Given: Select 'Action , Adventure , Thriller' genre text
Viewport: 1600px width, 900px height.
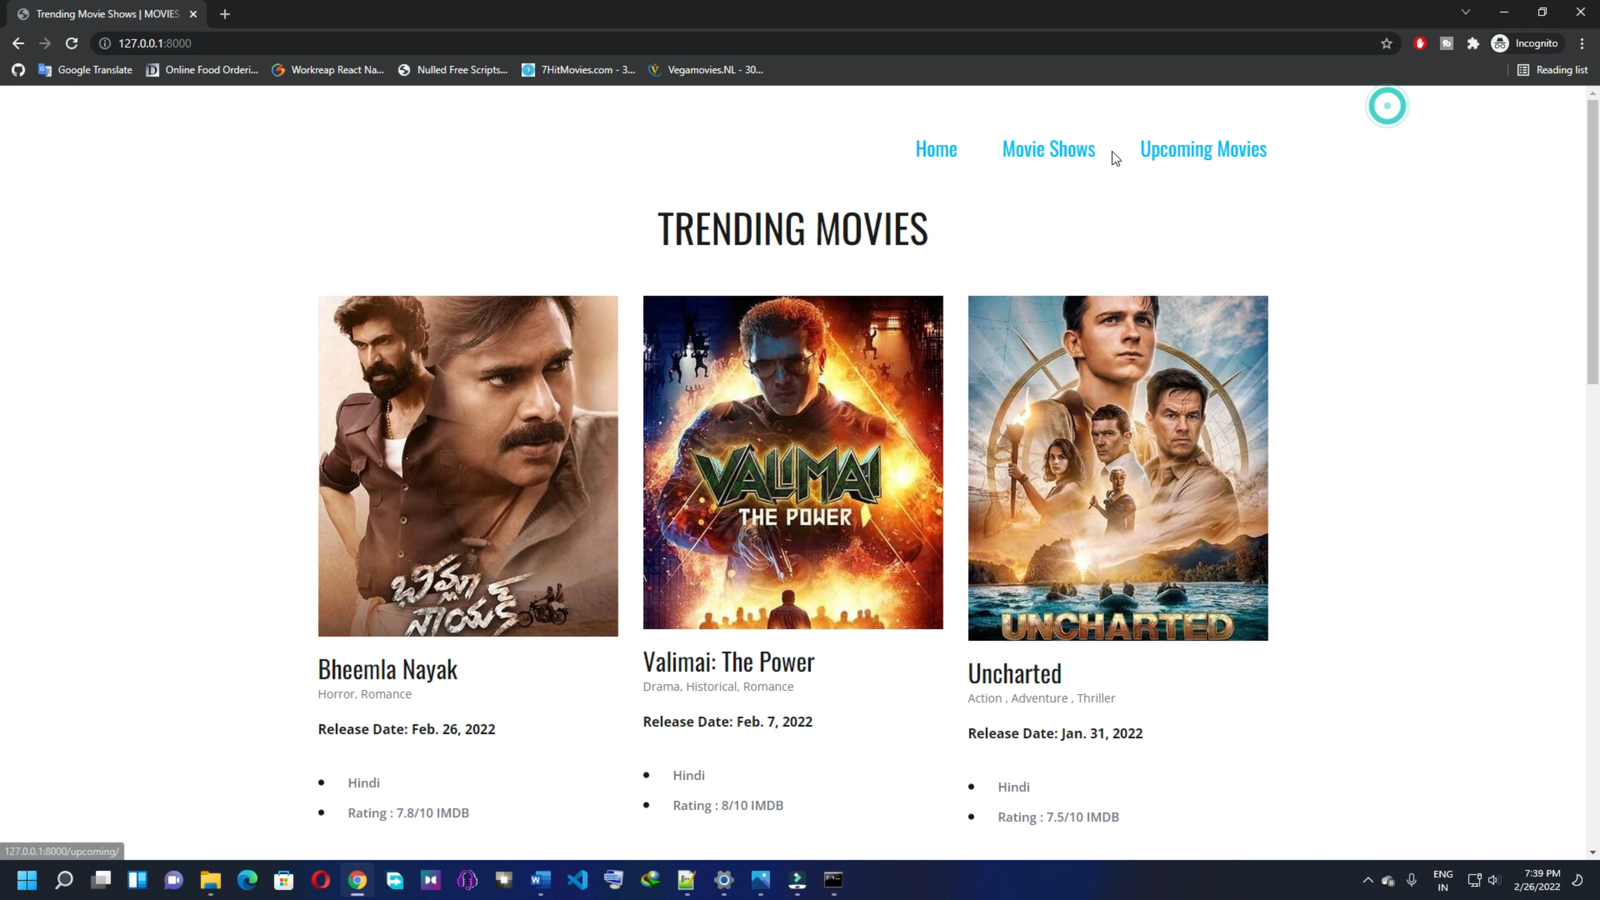Looking at the screenshot, I should [x=1041, y=698].
